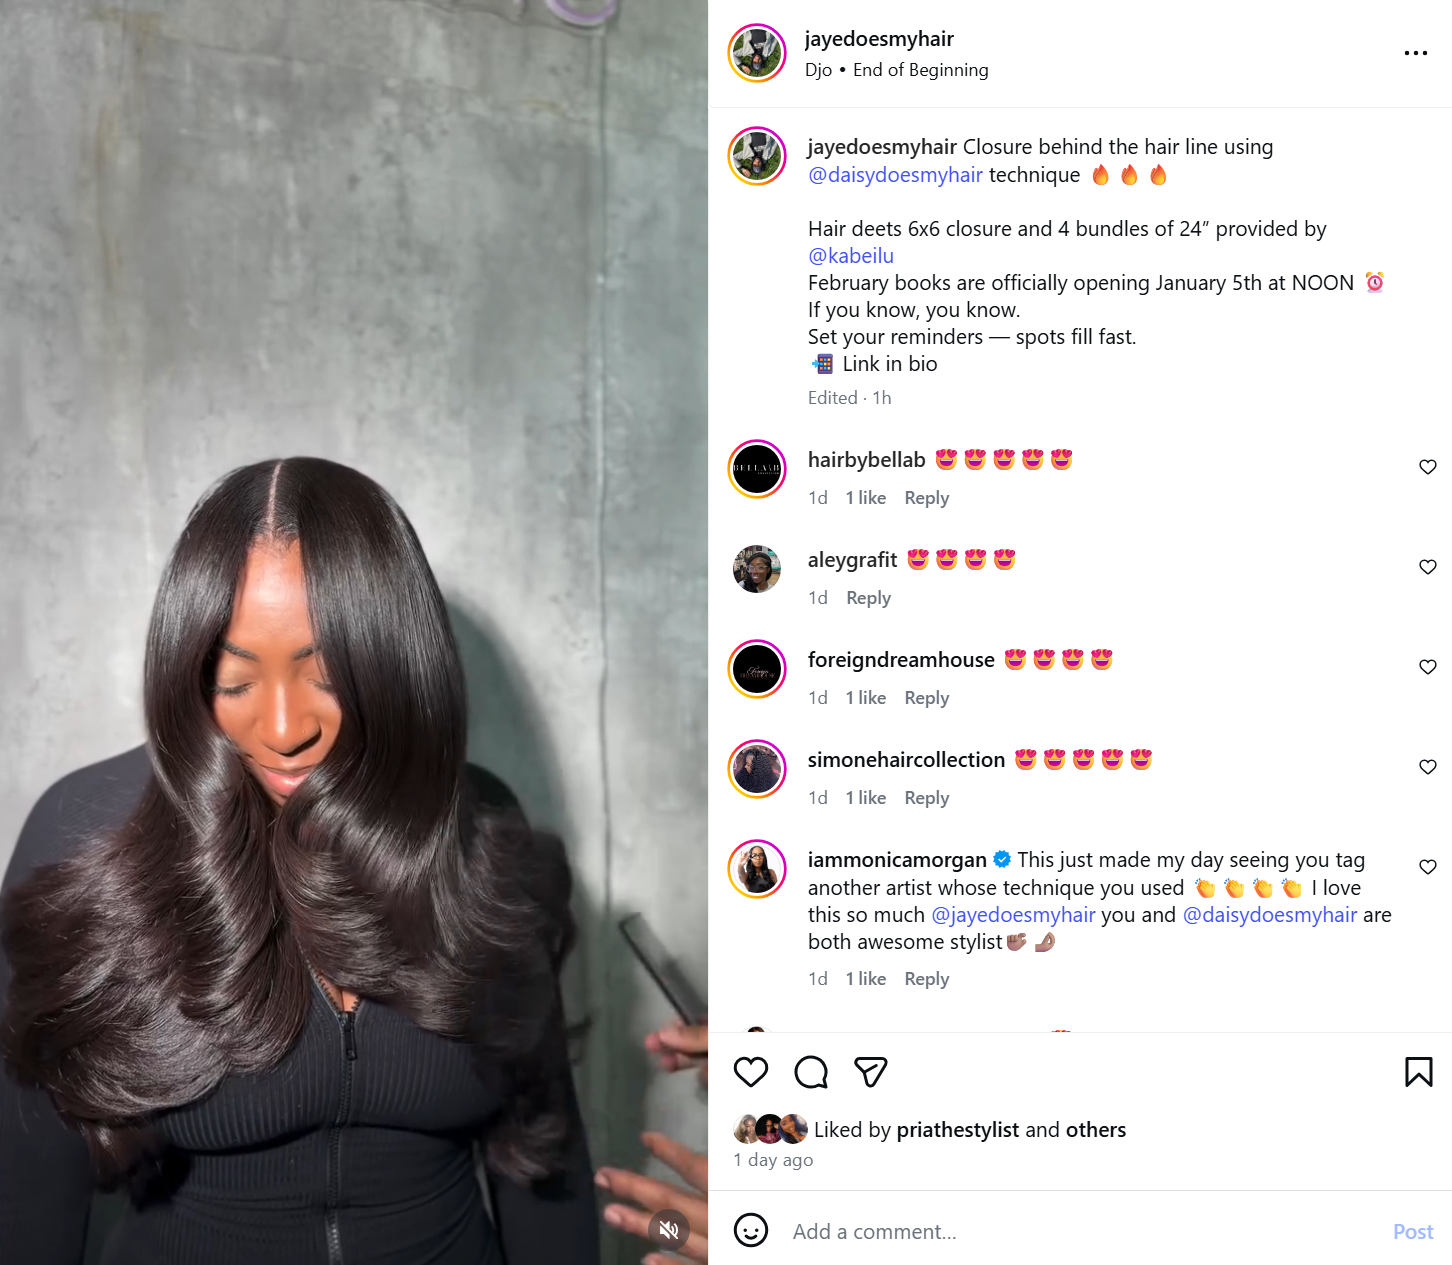1452x1265 pixels.
Task: Like iammonicamorgan's comment heart
Action: [x=1428, y=867]
